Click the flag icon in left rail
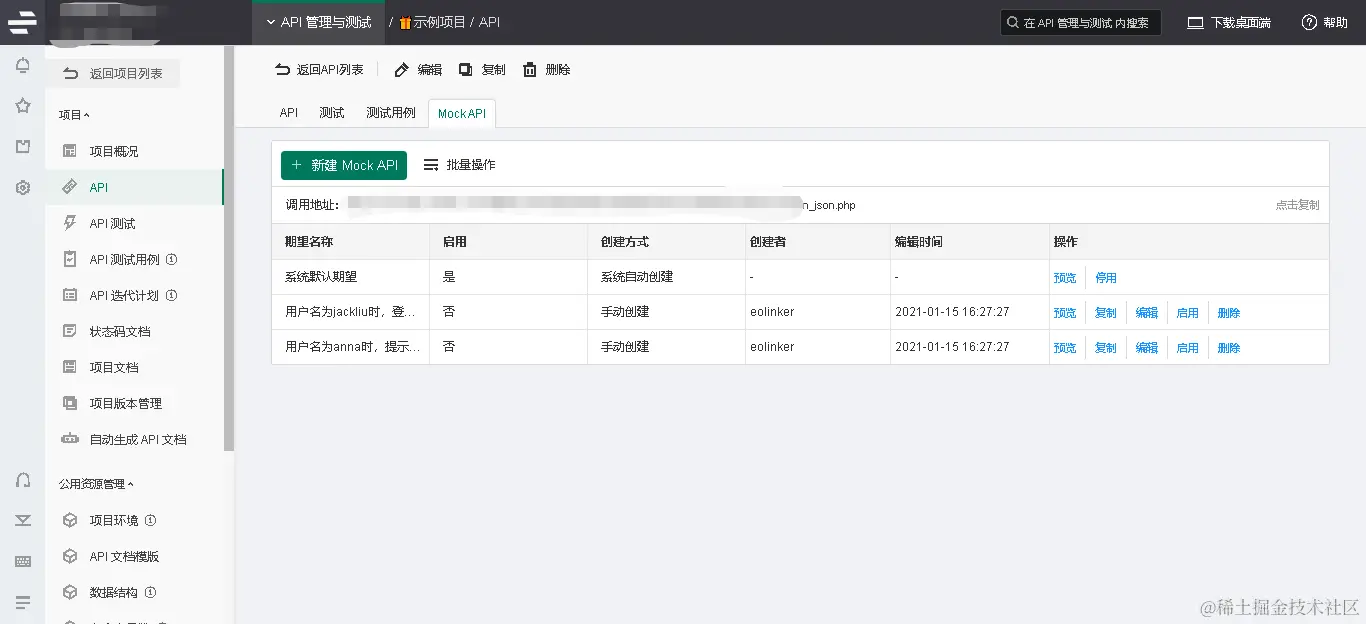 pos(23,147)
